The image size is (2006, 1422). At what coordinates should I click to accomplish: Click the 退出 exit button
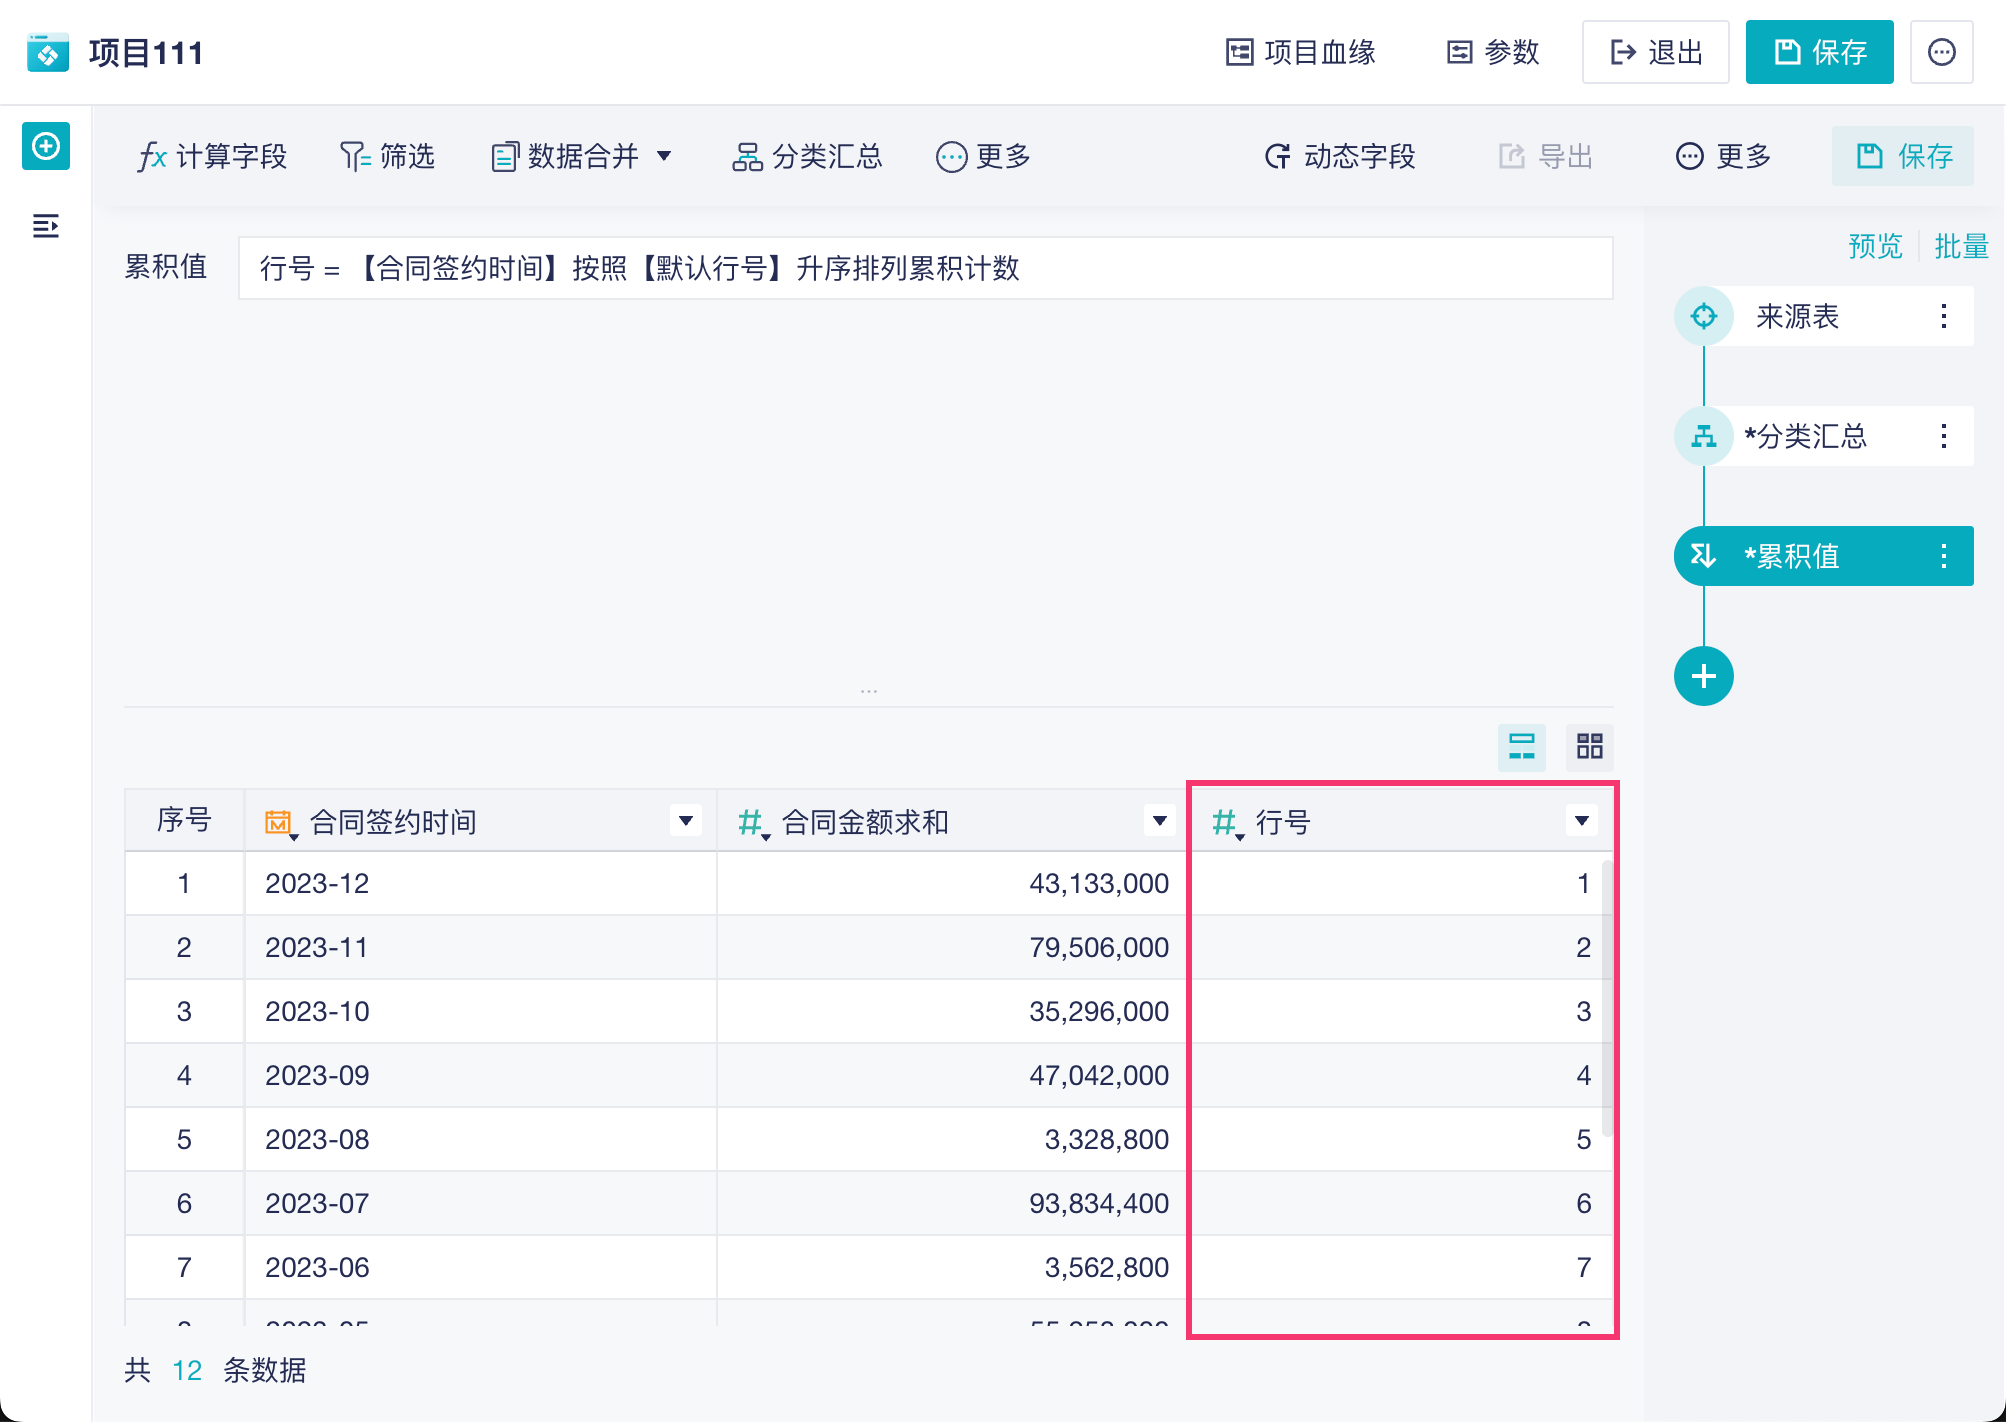tap(1655, 52)
